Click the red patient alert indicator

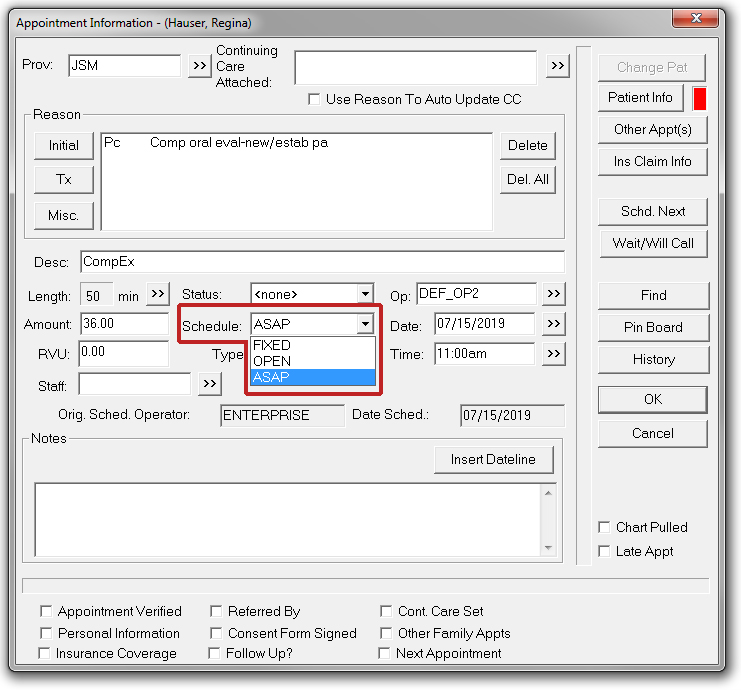tap(700, 98)
